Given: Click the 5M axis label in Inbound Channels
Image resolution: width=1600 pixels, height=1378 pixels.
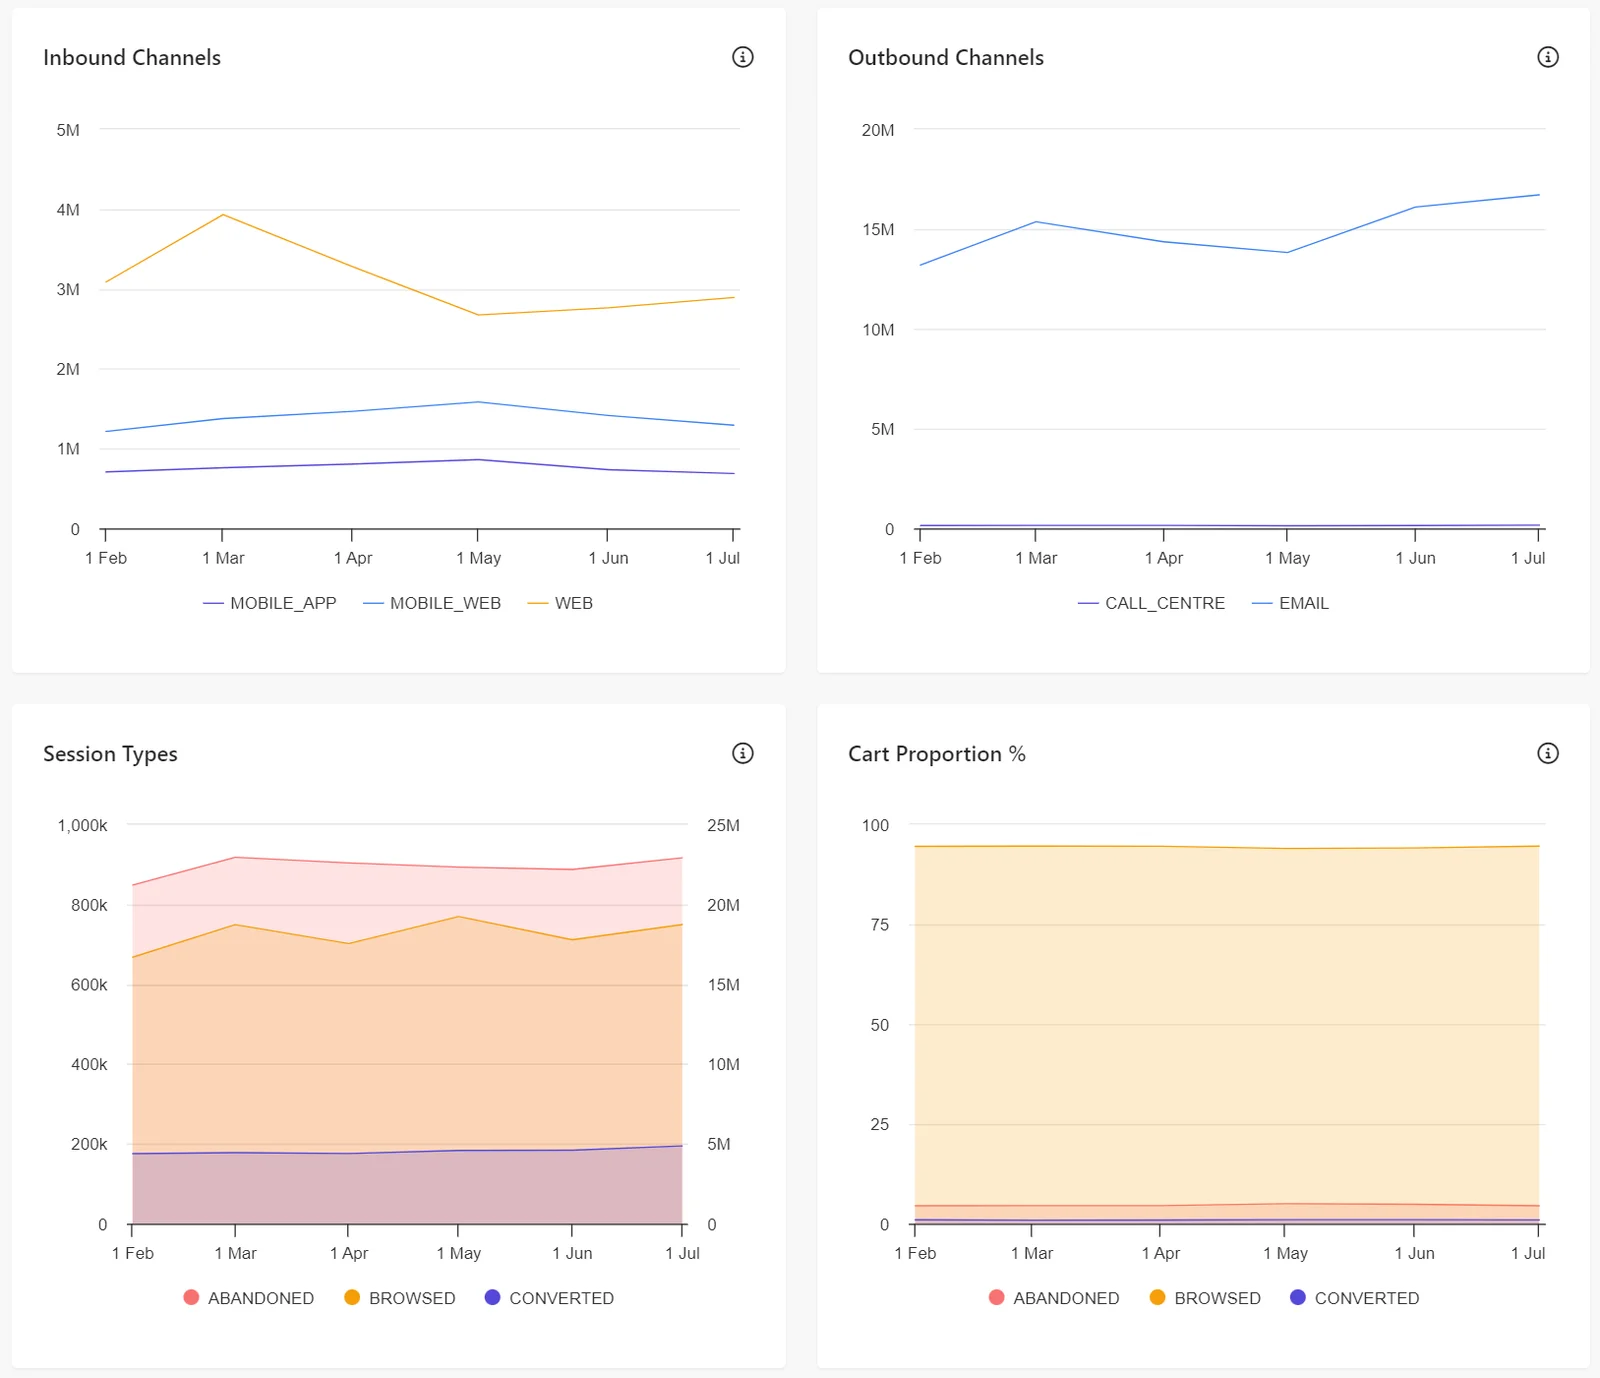Looking at the screenshot, I should pyautogui.click(x=68, y=130).
